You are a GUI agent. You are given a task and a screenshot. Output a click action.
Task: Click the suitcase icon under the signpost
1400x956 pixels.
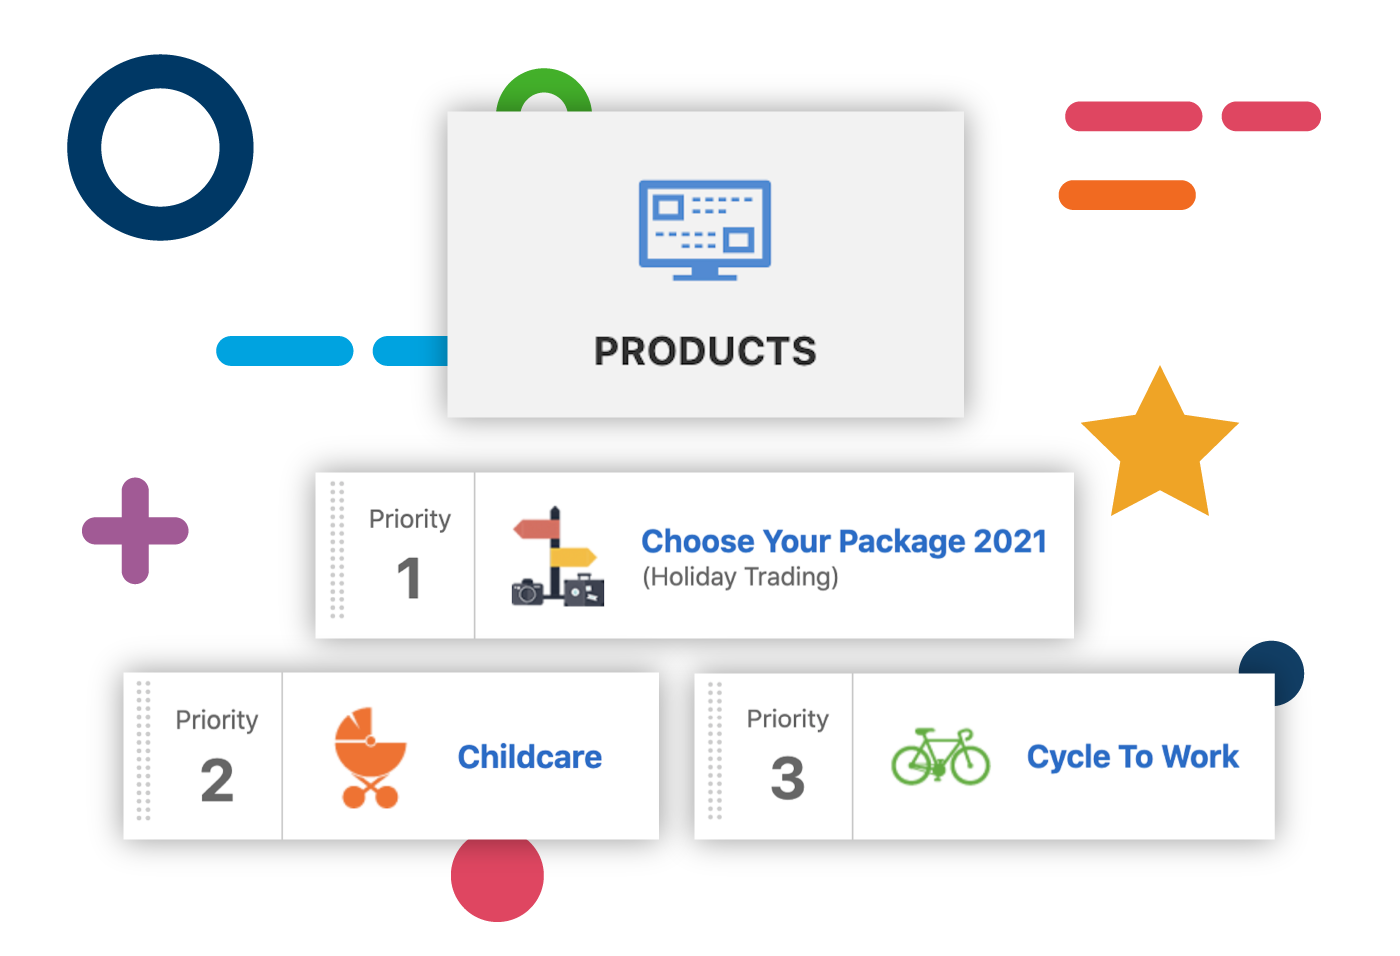pos(582,594)
